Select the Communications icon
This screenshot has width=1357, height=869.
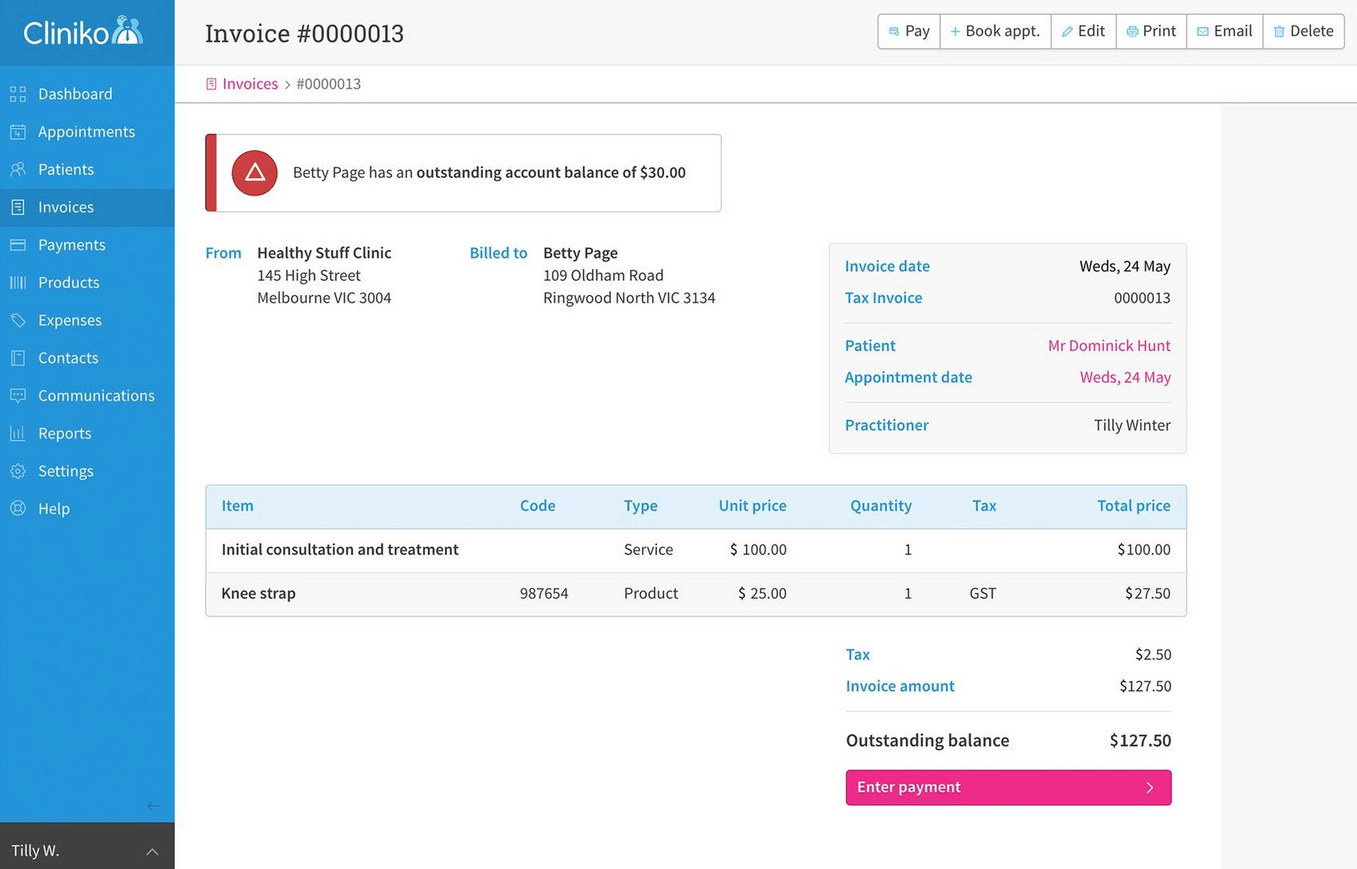click(17, 395)
